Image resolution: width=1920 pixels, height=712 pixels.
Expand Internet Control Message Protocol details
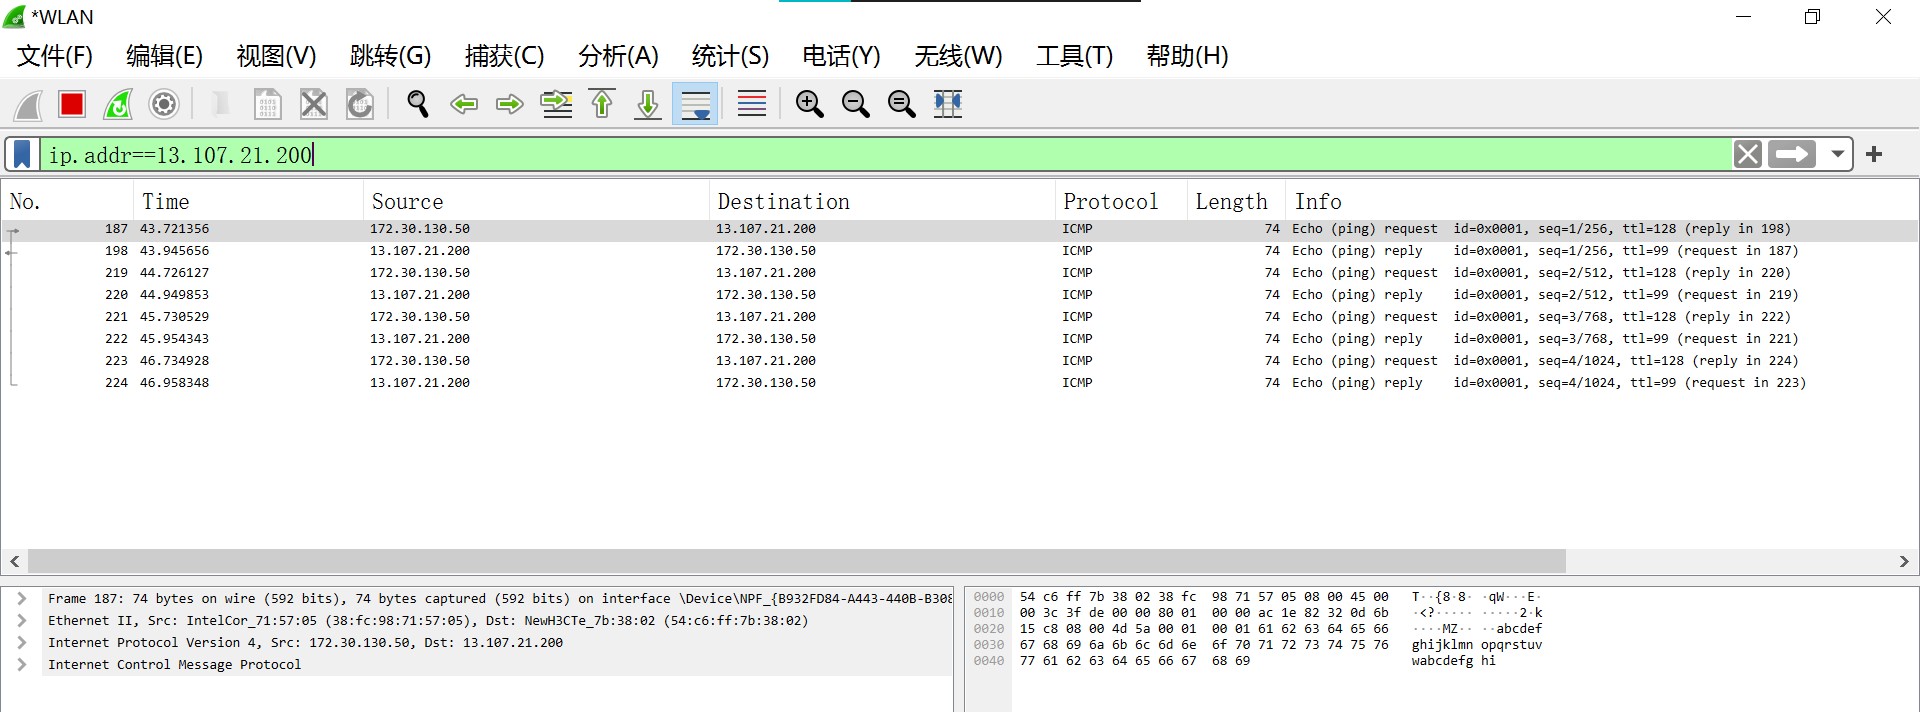point(21,664)
